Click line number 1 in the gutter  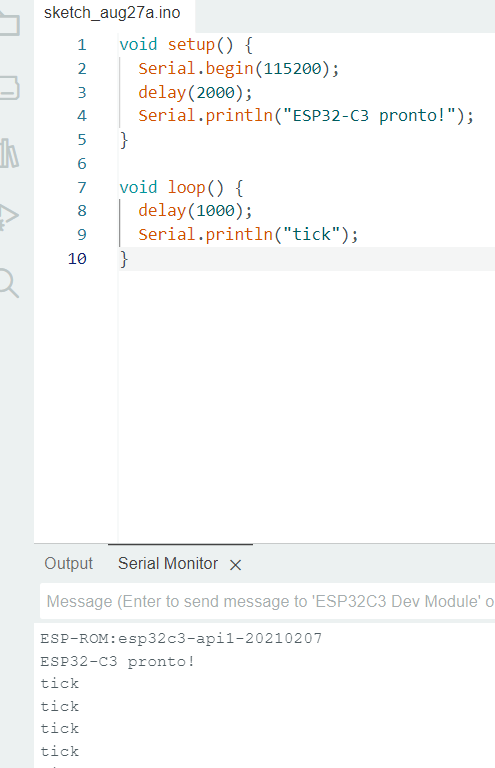tap(81, 45)
